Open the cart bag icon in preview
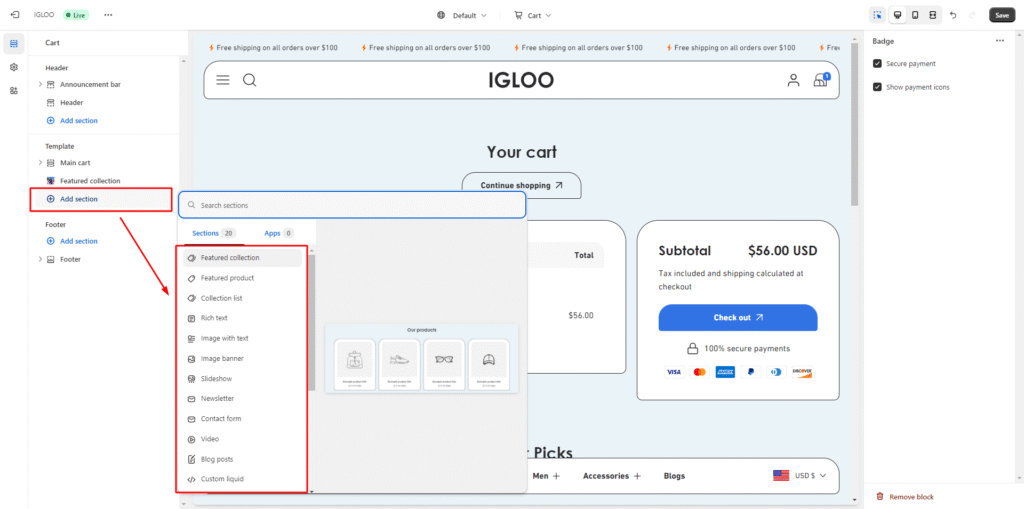This screenshot has width=1024, height=509. click(x=821, y=80)
